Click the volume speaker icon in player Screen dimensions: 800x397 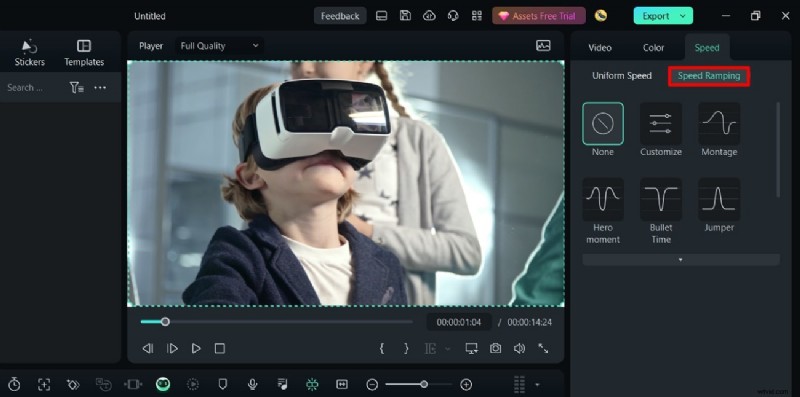(x=519, y=349)
